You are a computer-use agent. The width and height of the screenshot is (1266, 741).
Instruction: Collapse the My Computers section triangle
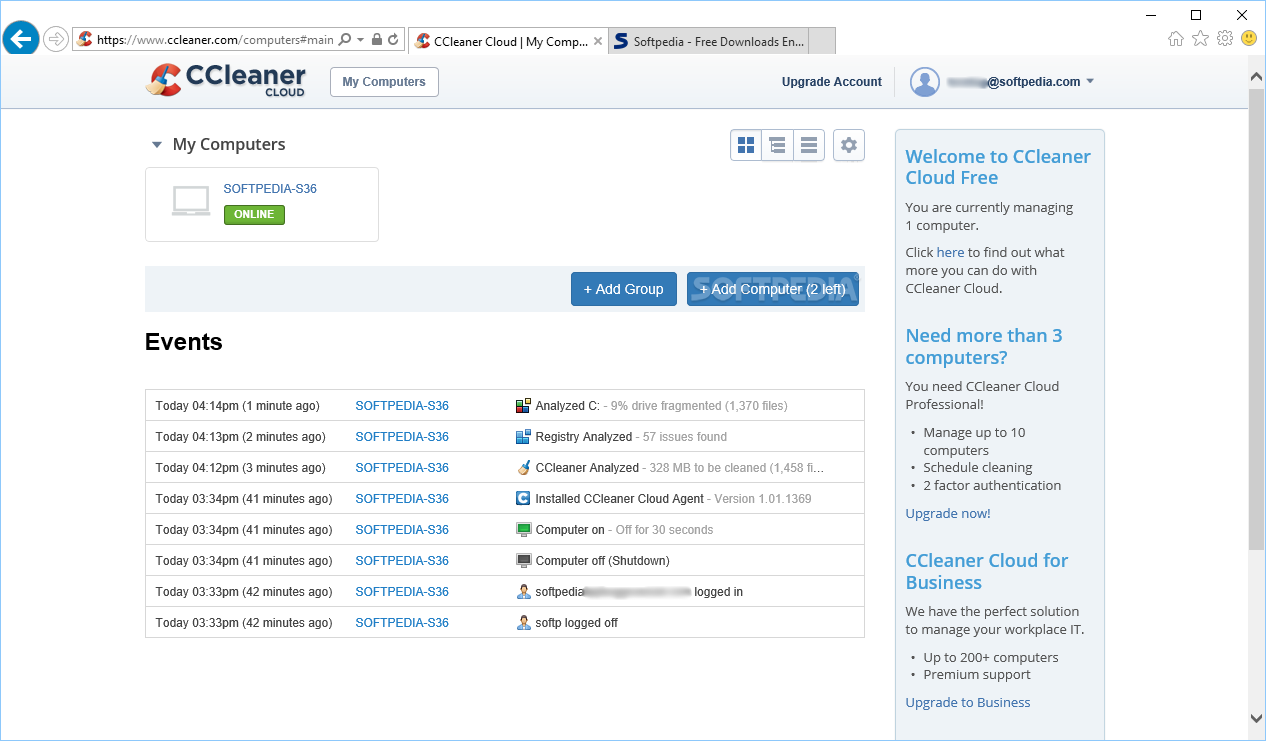pos(156,145)
